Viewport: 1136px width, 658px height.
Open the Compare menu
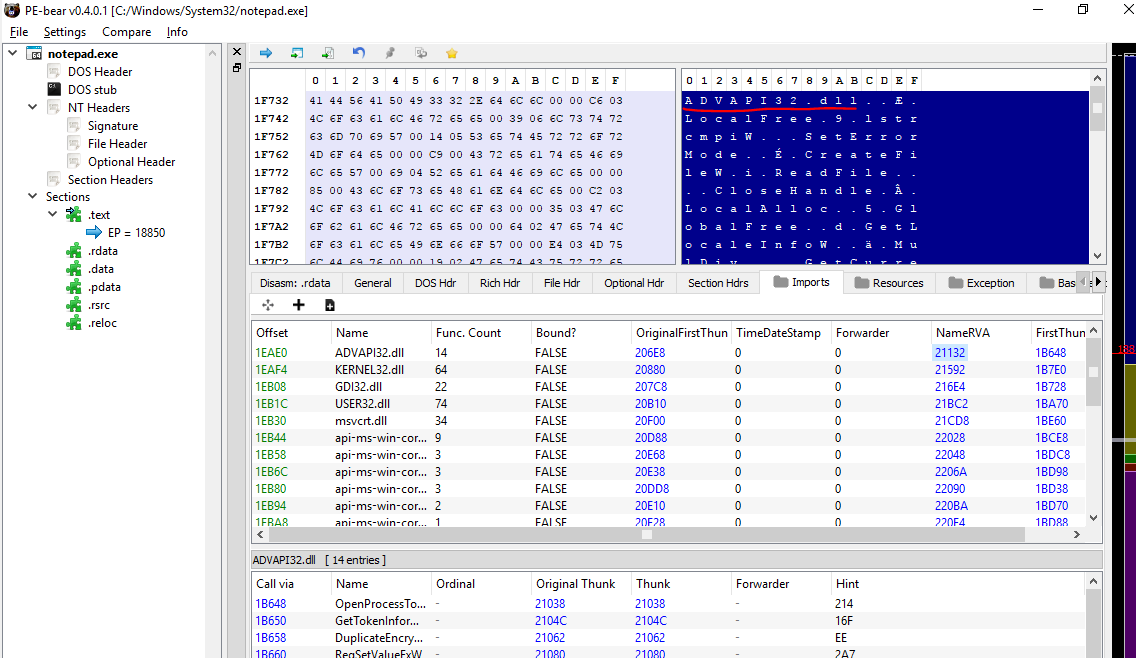[x=126, y=32]
